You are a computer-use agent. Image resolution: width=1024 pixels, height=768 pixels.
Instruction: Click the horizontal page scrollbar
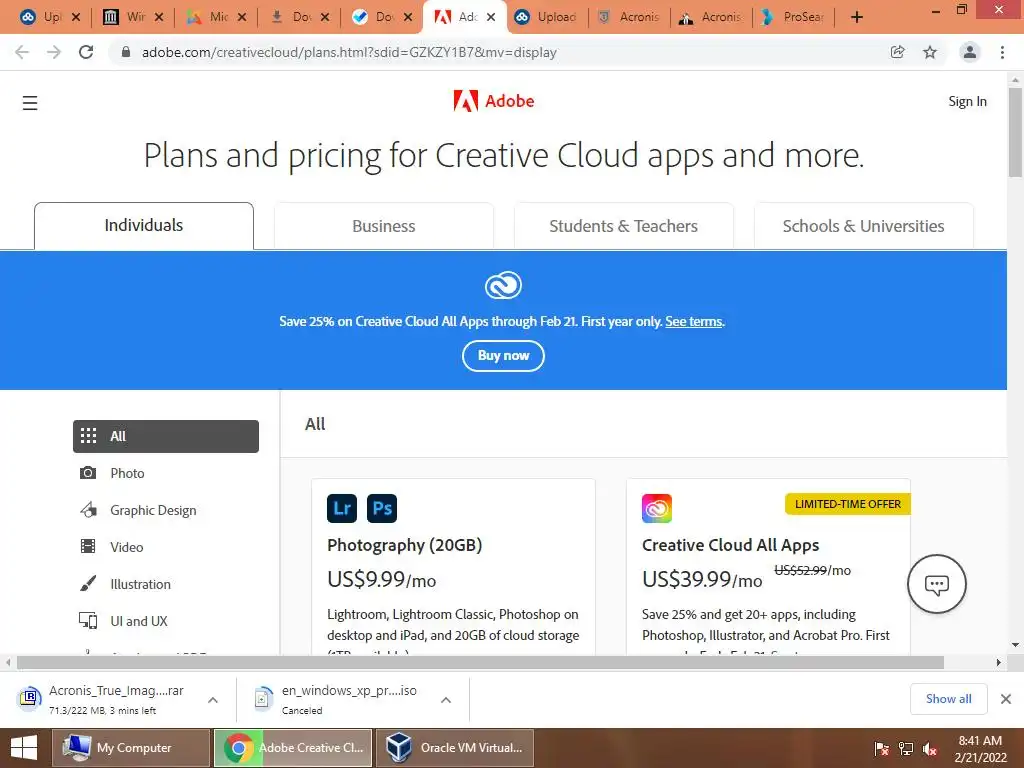pos(480,663)
